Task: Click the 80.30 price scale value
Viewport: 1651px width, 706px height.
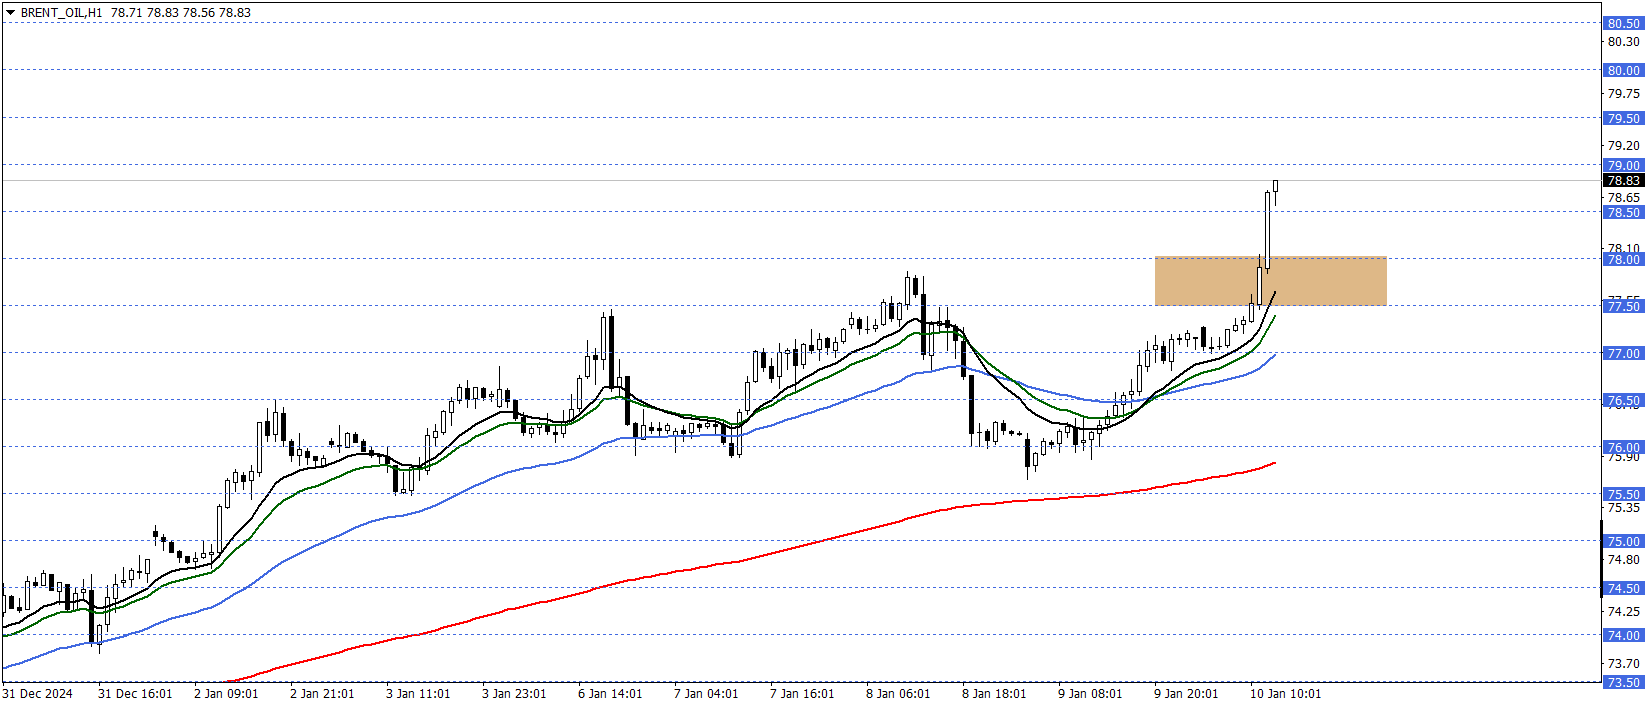Action: [x=1624, y=41]
